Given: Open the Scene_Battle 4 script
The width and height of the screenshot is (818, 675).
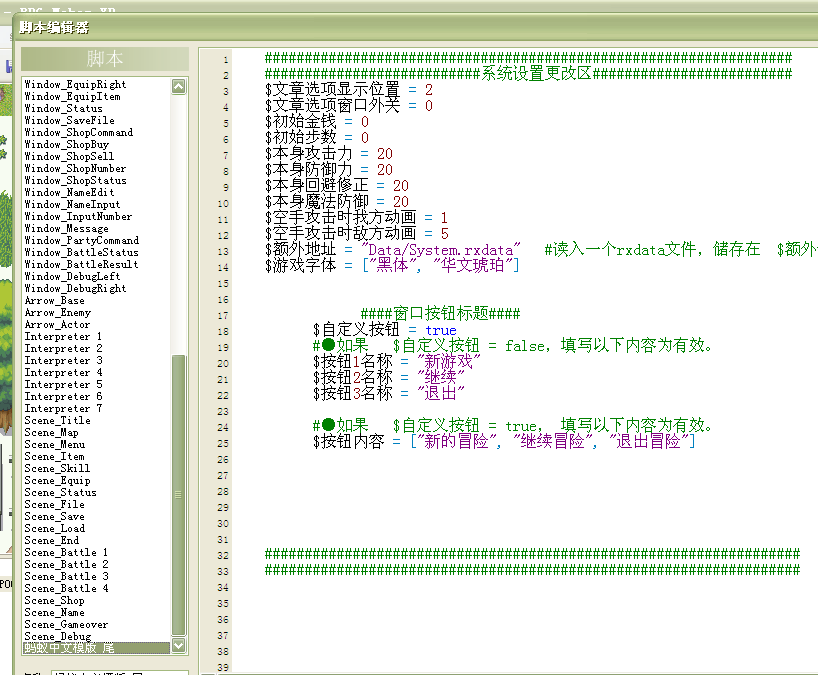Looking at the screenshot, I should point(66,588).
